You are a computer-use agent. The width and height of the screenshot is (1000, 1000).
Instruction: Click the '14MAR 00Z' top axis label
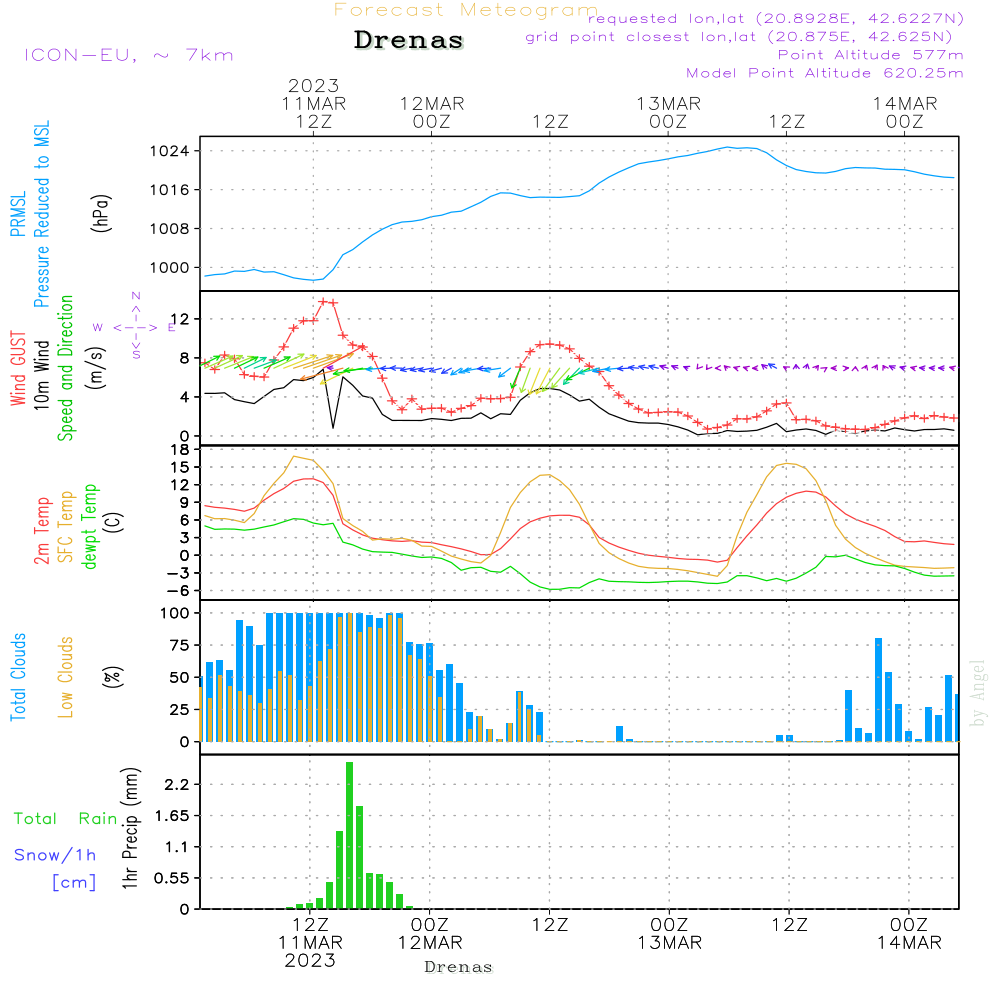tap(905, 112)
